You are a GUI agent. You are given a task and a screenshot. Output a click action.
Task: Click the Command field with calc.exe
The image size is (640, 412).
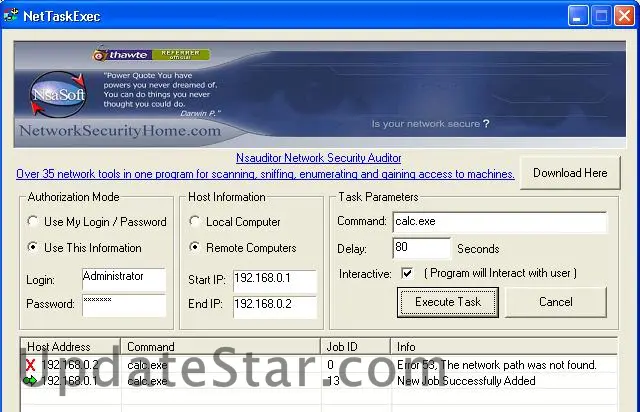click(500, 222)
